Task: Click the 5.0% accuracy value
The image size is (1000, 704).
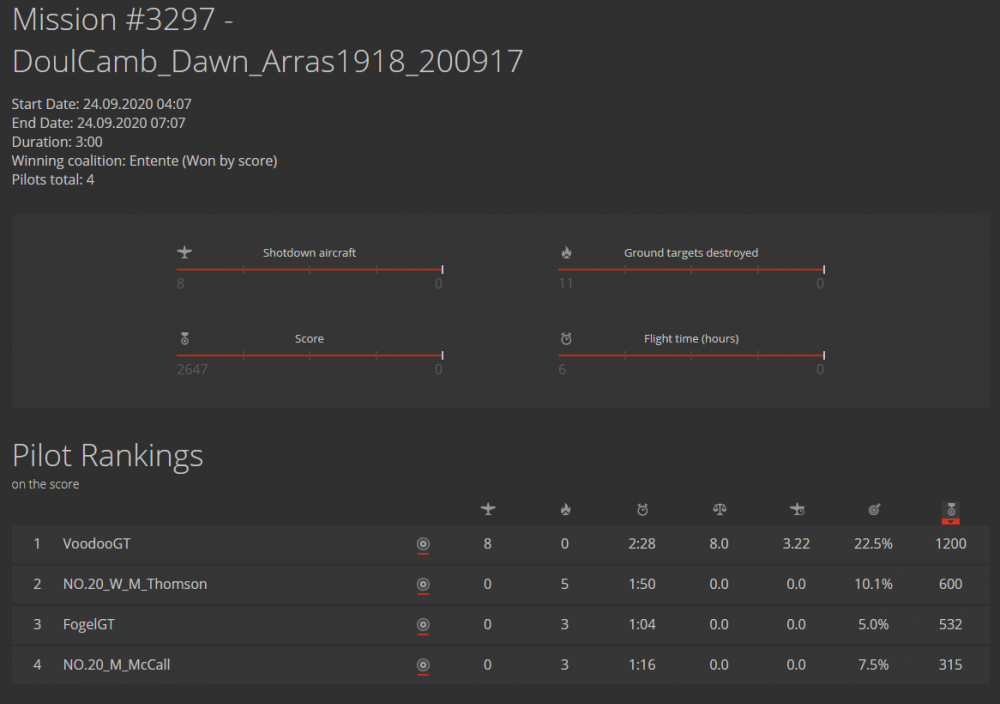Action: (x=873, y=624)
